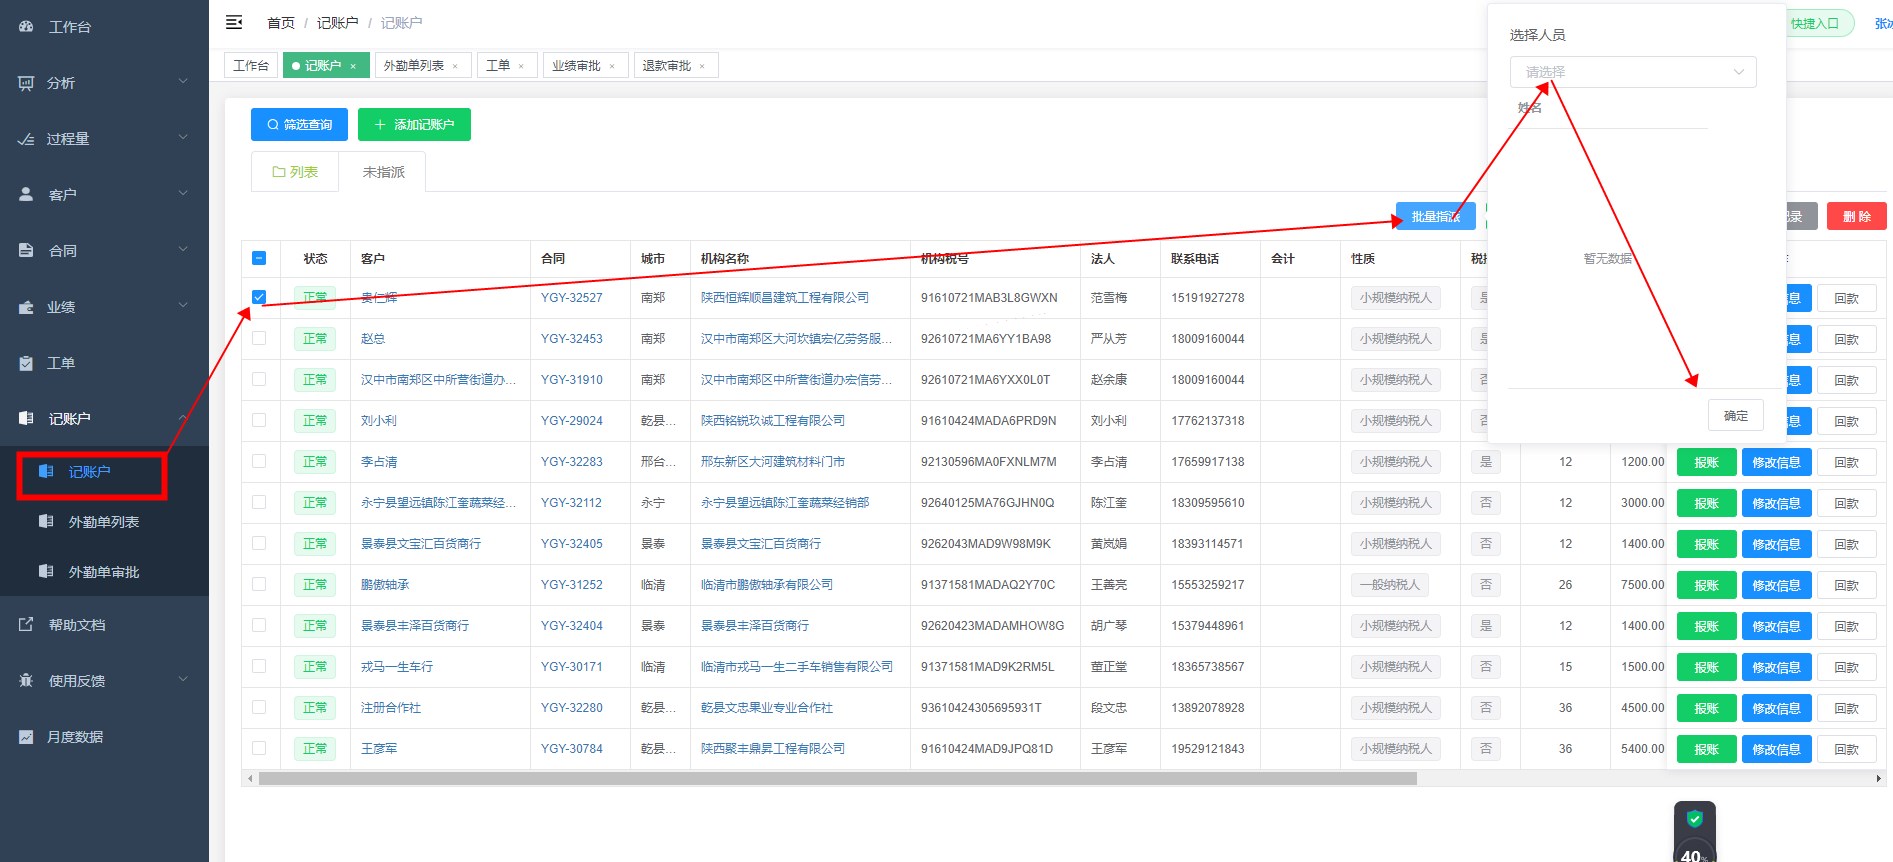This screenshot has height=862, width=1893.
Task: Click the red 删除 button
Action: [1857, 216]
